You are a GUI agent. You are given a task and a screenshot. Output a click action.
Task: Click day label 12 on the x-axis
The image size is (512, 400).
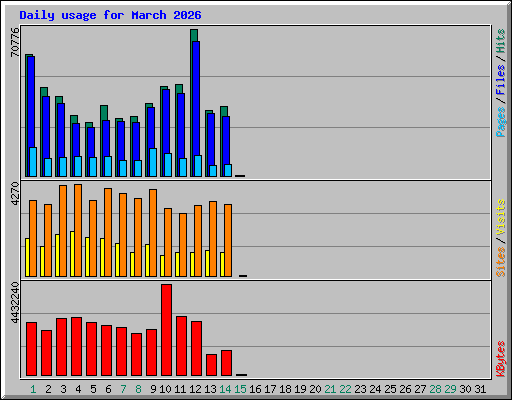tap(195, 389)
